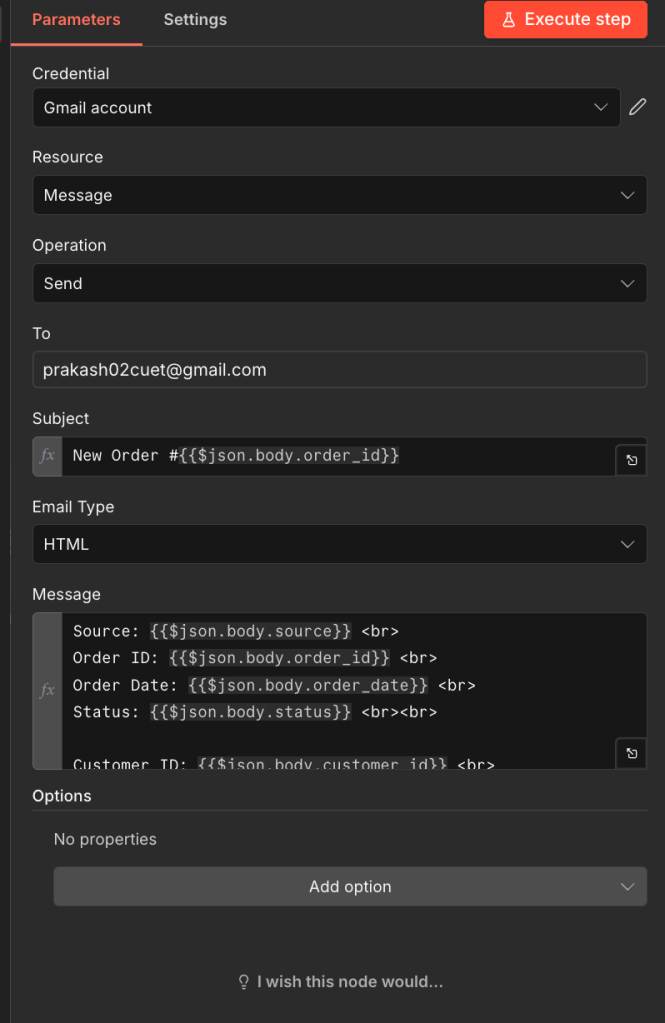Click the lightbulb icon near the feedback link
The height and width of the screenshot is (1023, 665).
pos(243,982)
